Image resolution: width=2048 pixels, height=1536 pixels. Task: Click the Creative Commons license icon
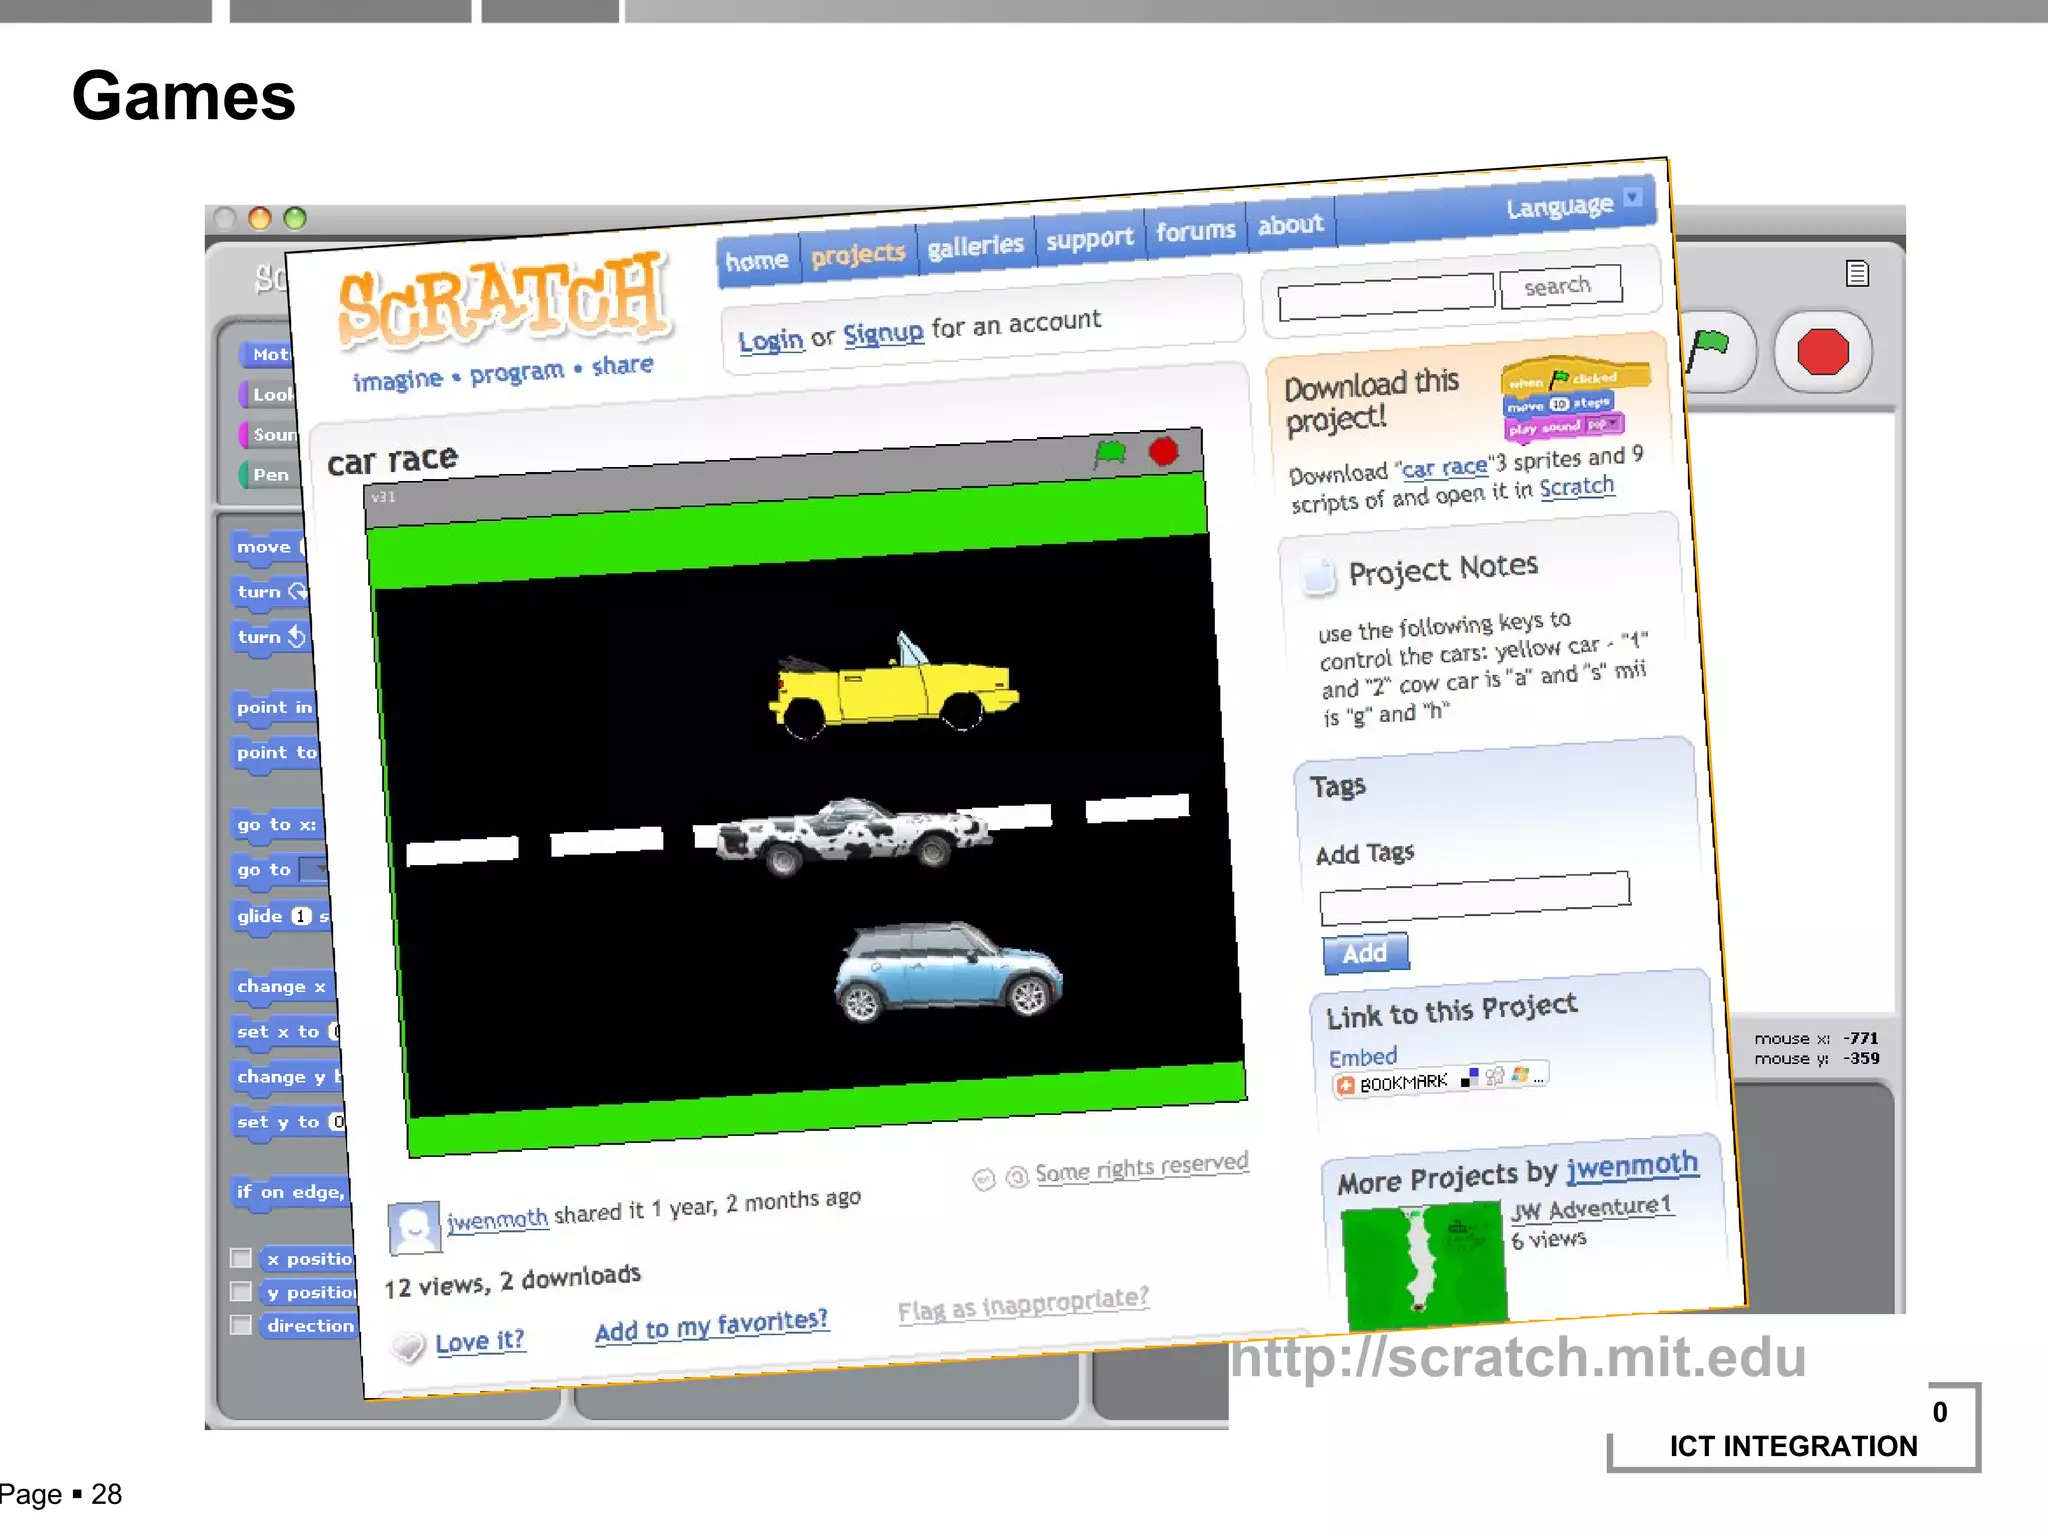coord(983,1180)
